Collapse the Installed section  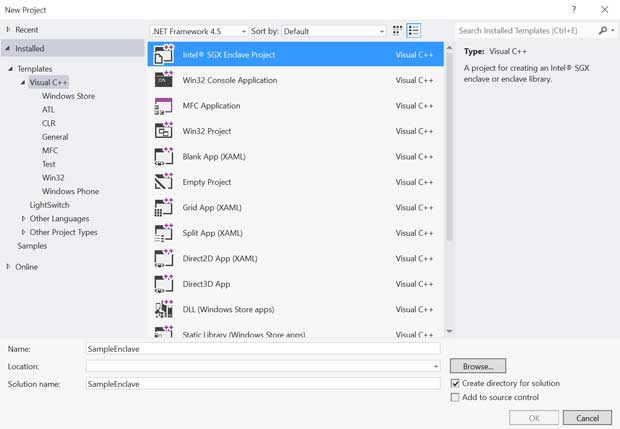[8, 48]
